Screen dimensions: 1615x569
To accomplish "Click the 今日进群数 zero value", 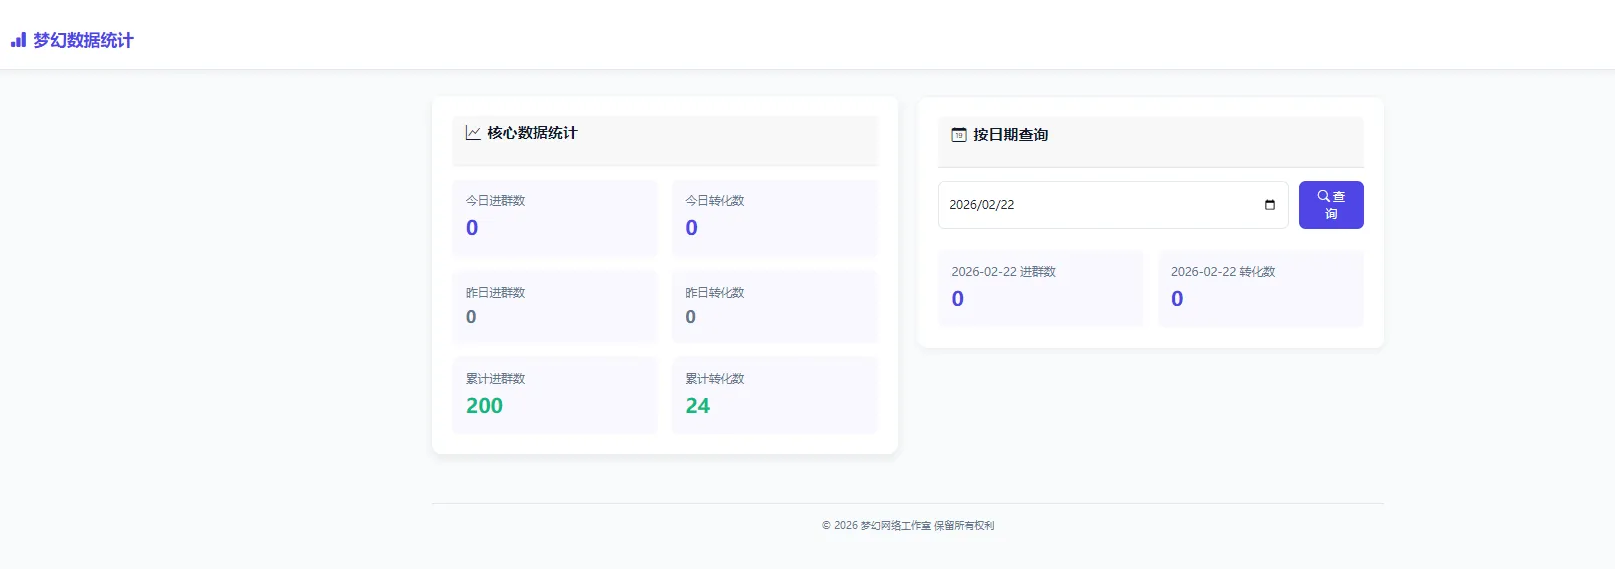I will [472, 228].
